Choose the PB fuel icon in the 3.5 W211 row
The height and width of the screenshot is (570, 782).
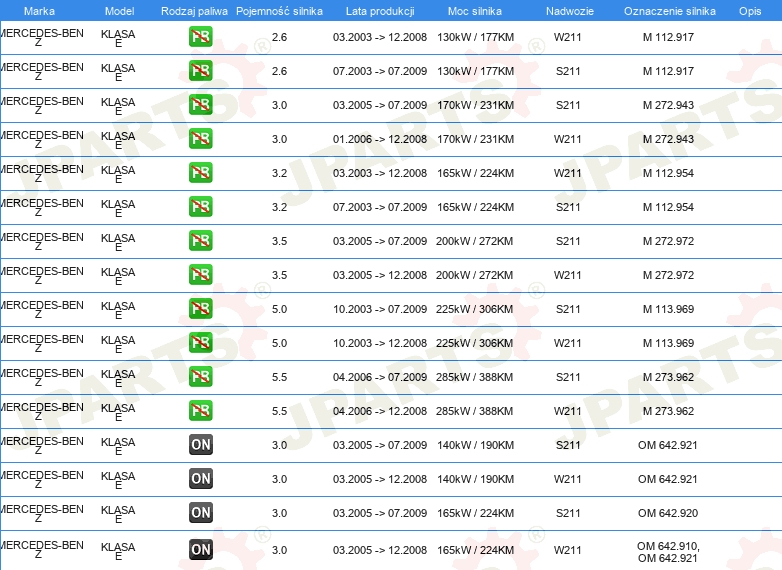click(x=200, y=274)
